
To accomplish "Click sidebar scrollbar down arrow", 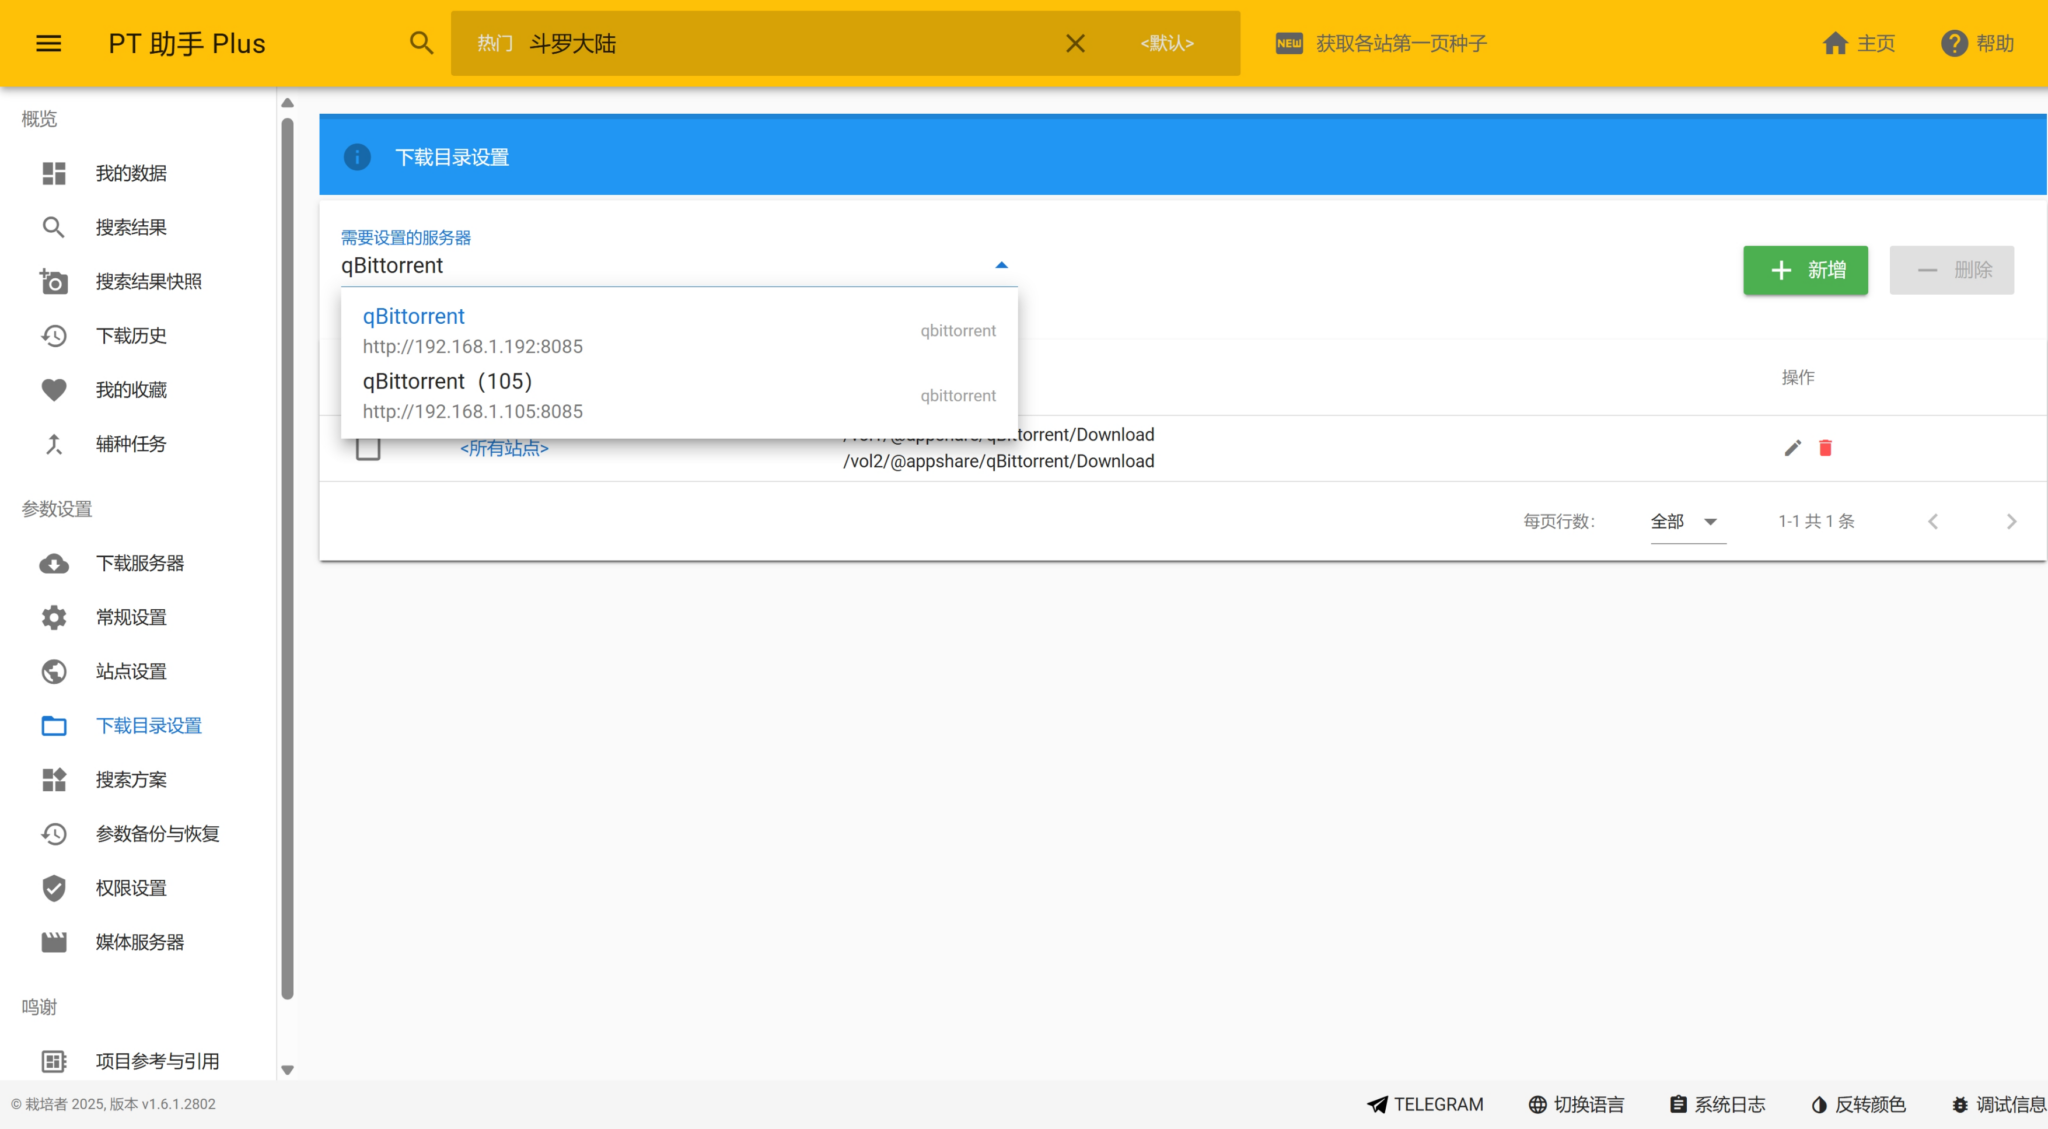I will (x=288, y=1069).
